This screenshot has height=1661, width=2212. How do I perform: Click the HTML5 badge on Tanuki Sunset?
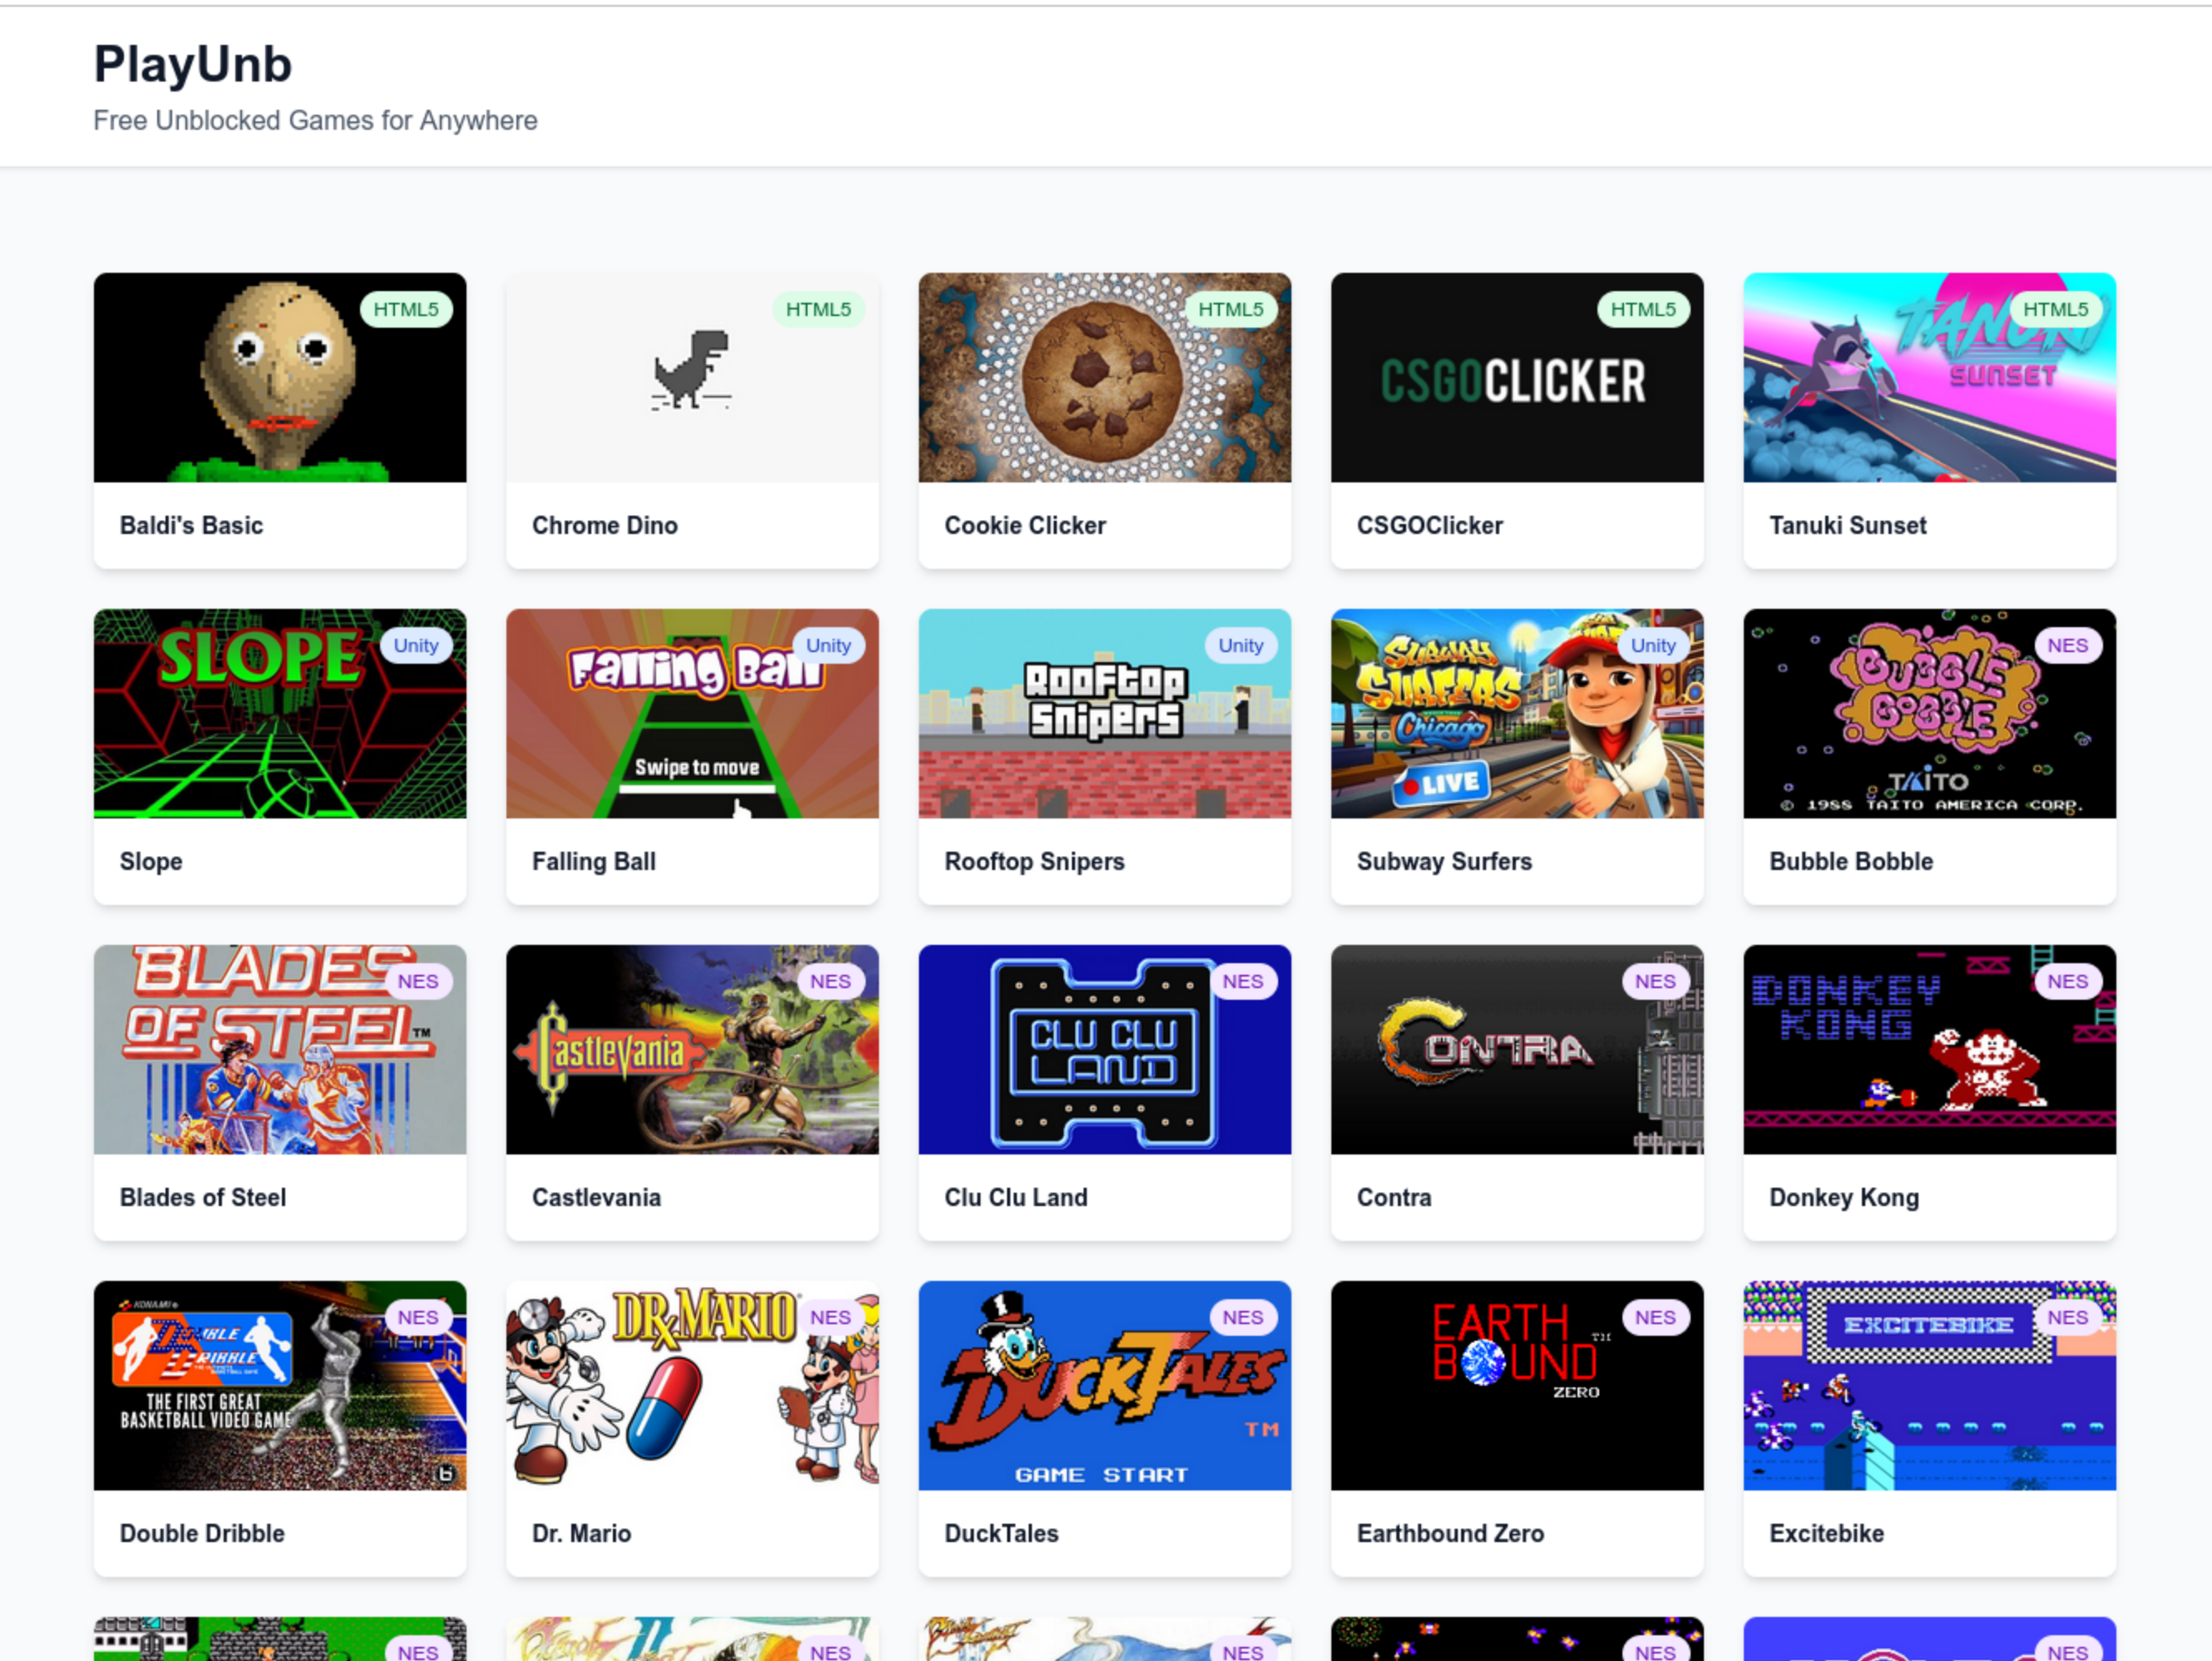click(x=2056, y=310)
